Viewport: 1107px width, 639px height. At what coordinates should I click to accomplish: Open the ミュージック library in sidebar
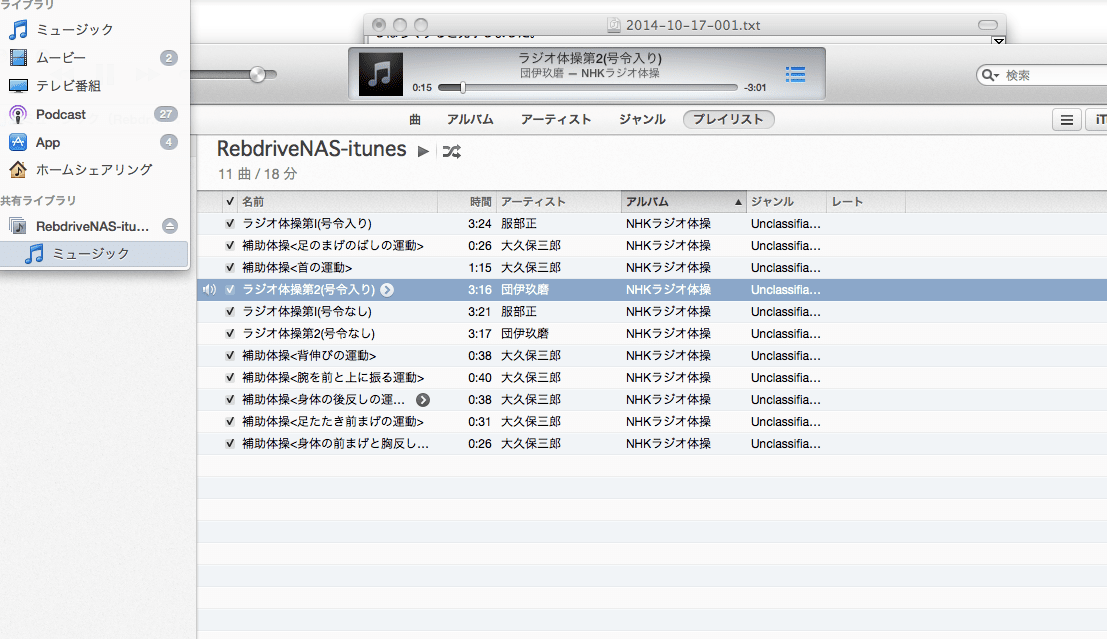[74, 30]
